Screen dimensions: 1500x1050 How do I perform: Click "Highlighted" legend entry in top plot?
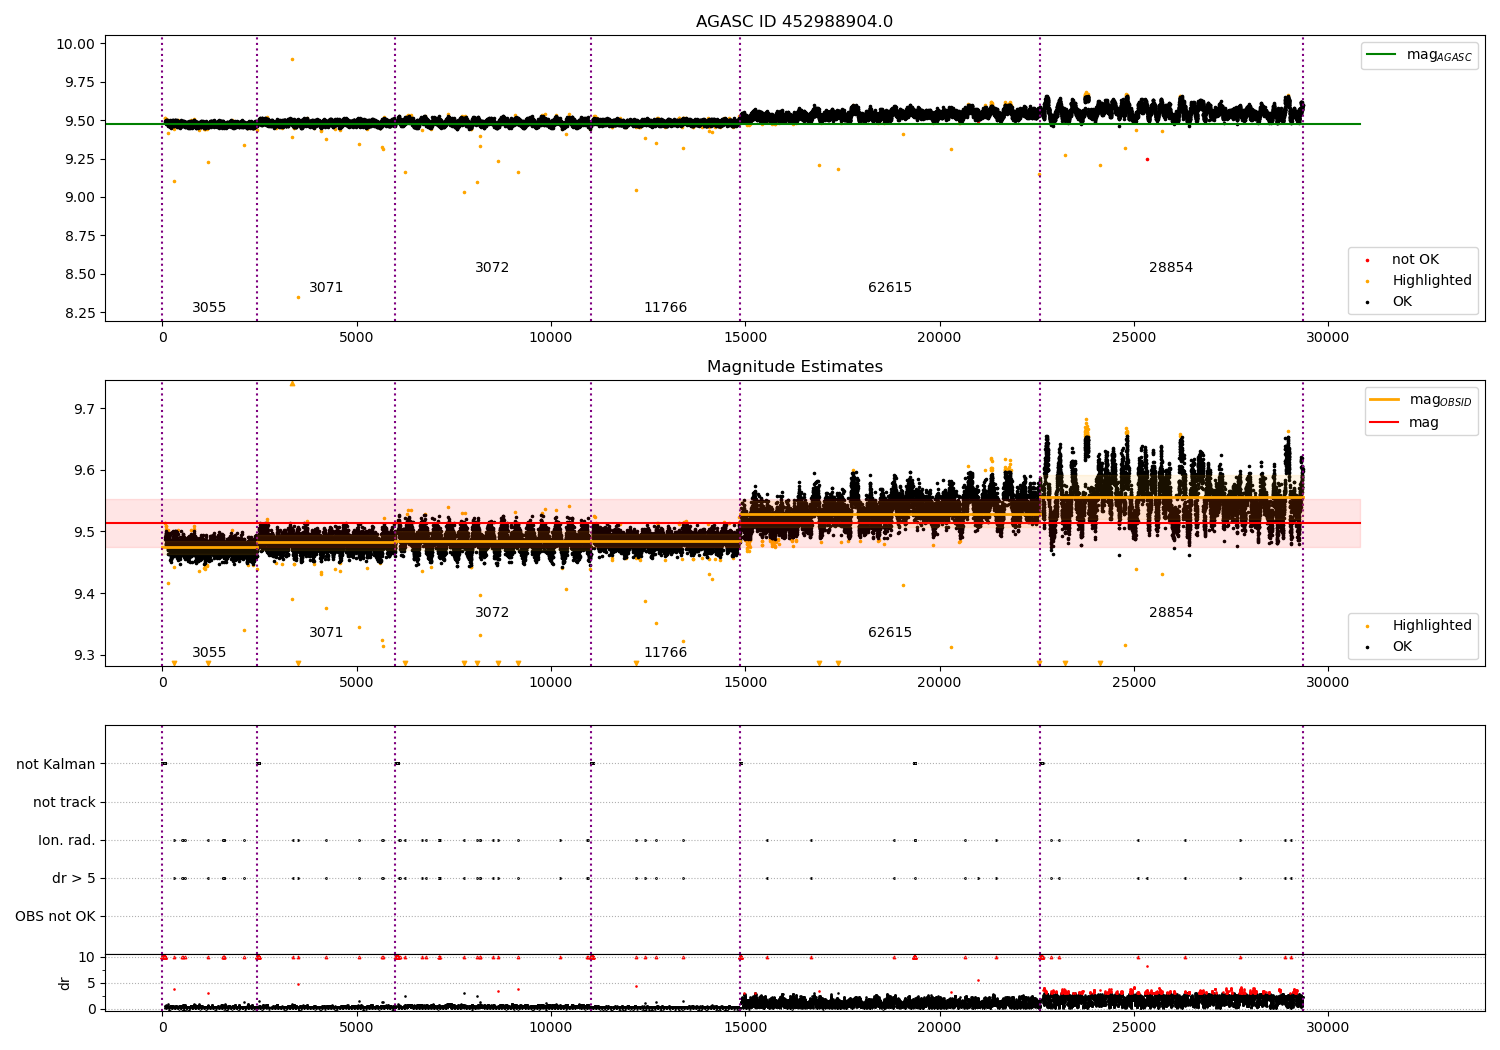pyautogui.click(x=1432, y=281)
